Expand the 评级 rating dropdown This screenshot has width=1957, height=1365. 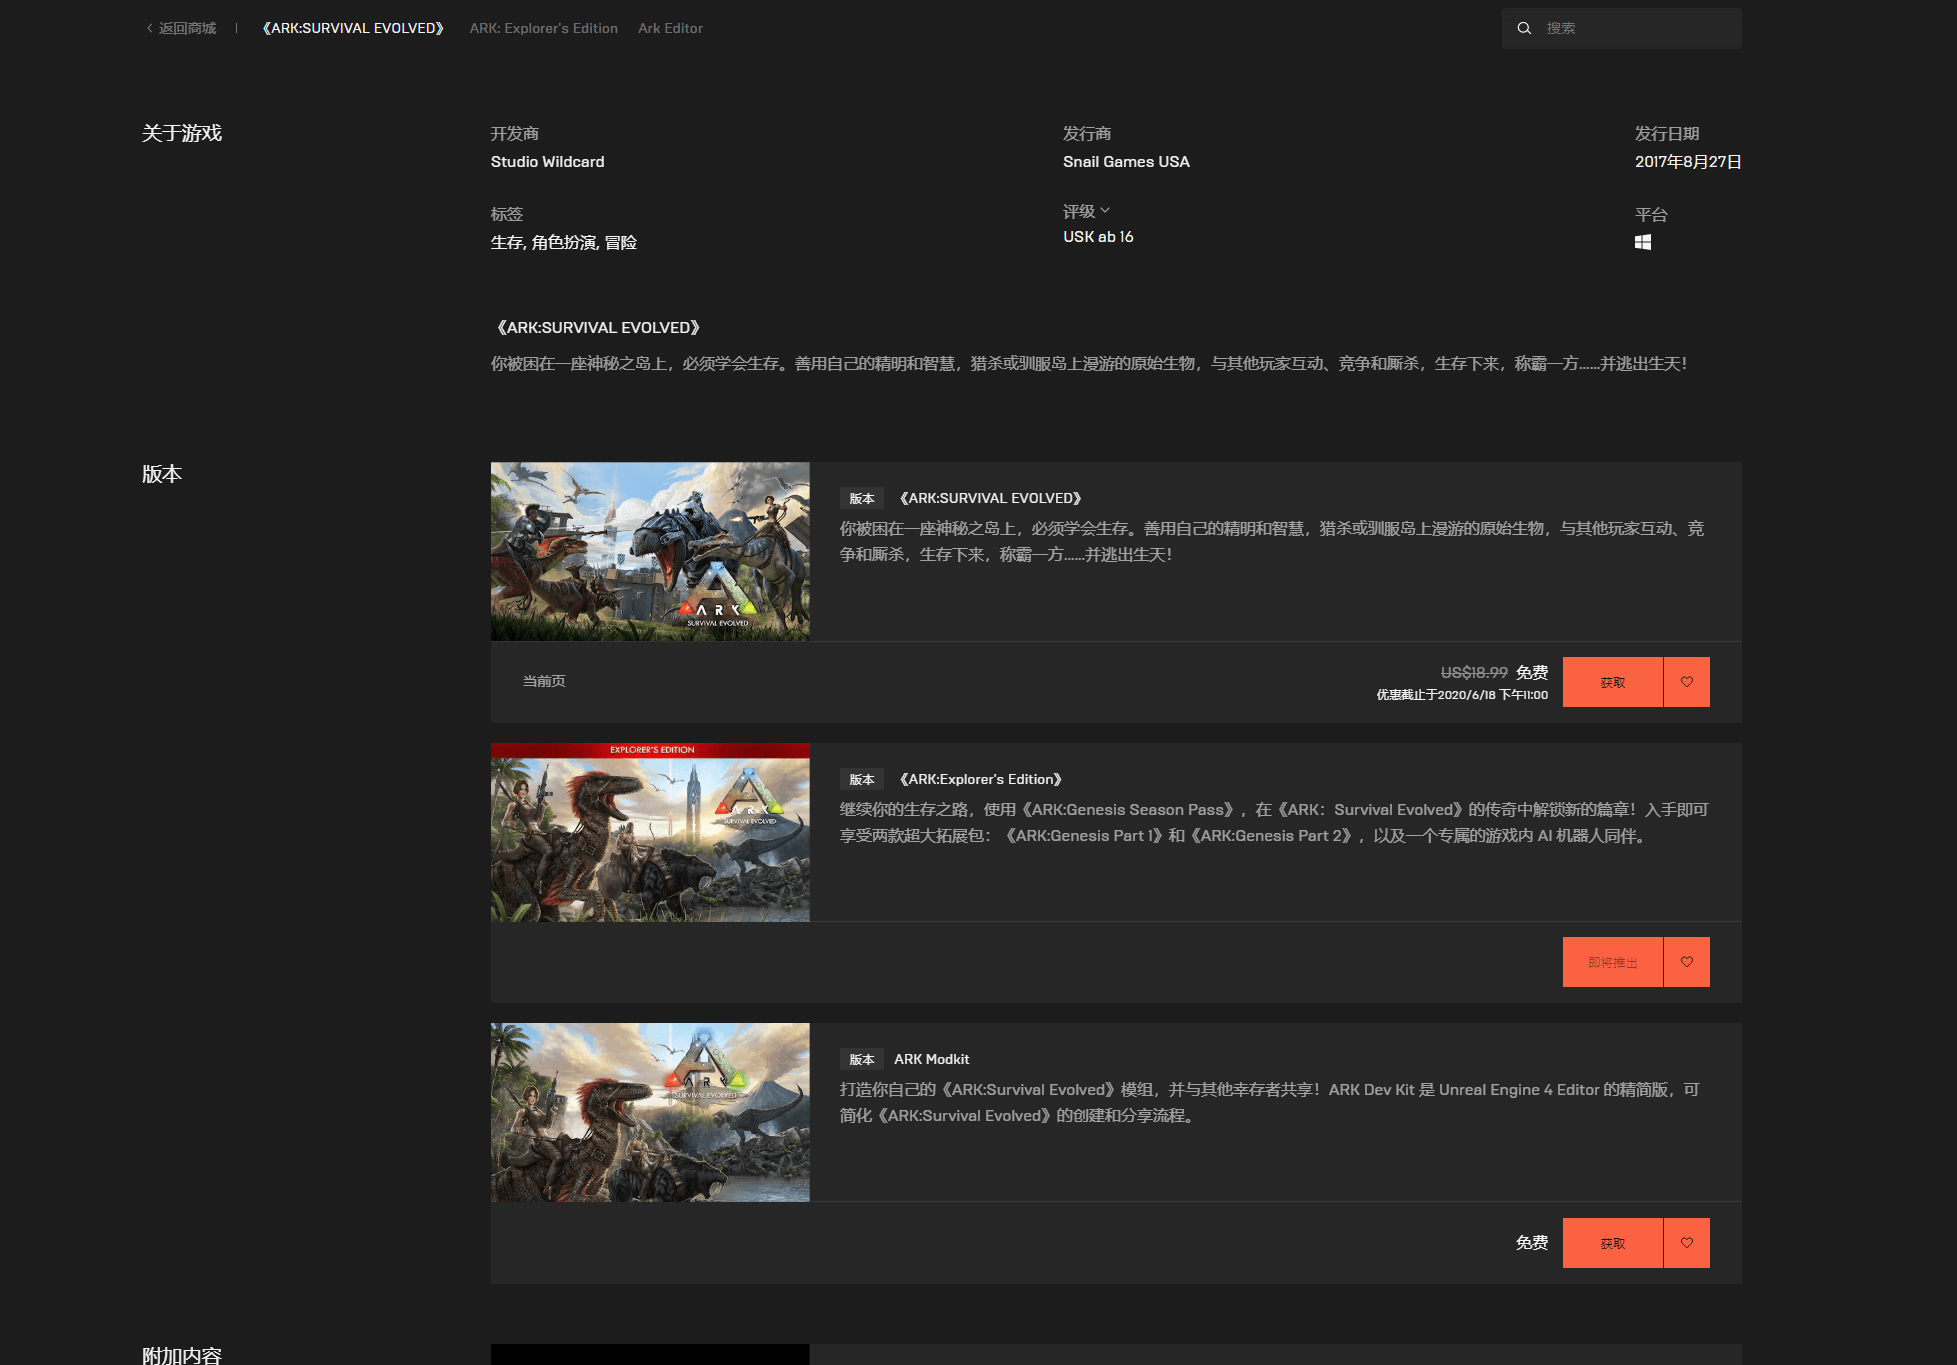[x=1087, y=211]
